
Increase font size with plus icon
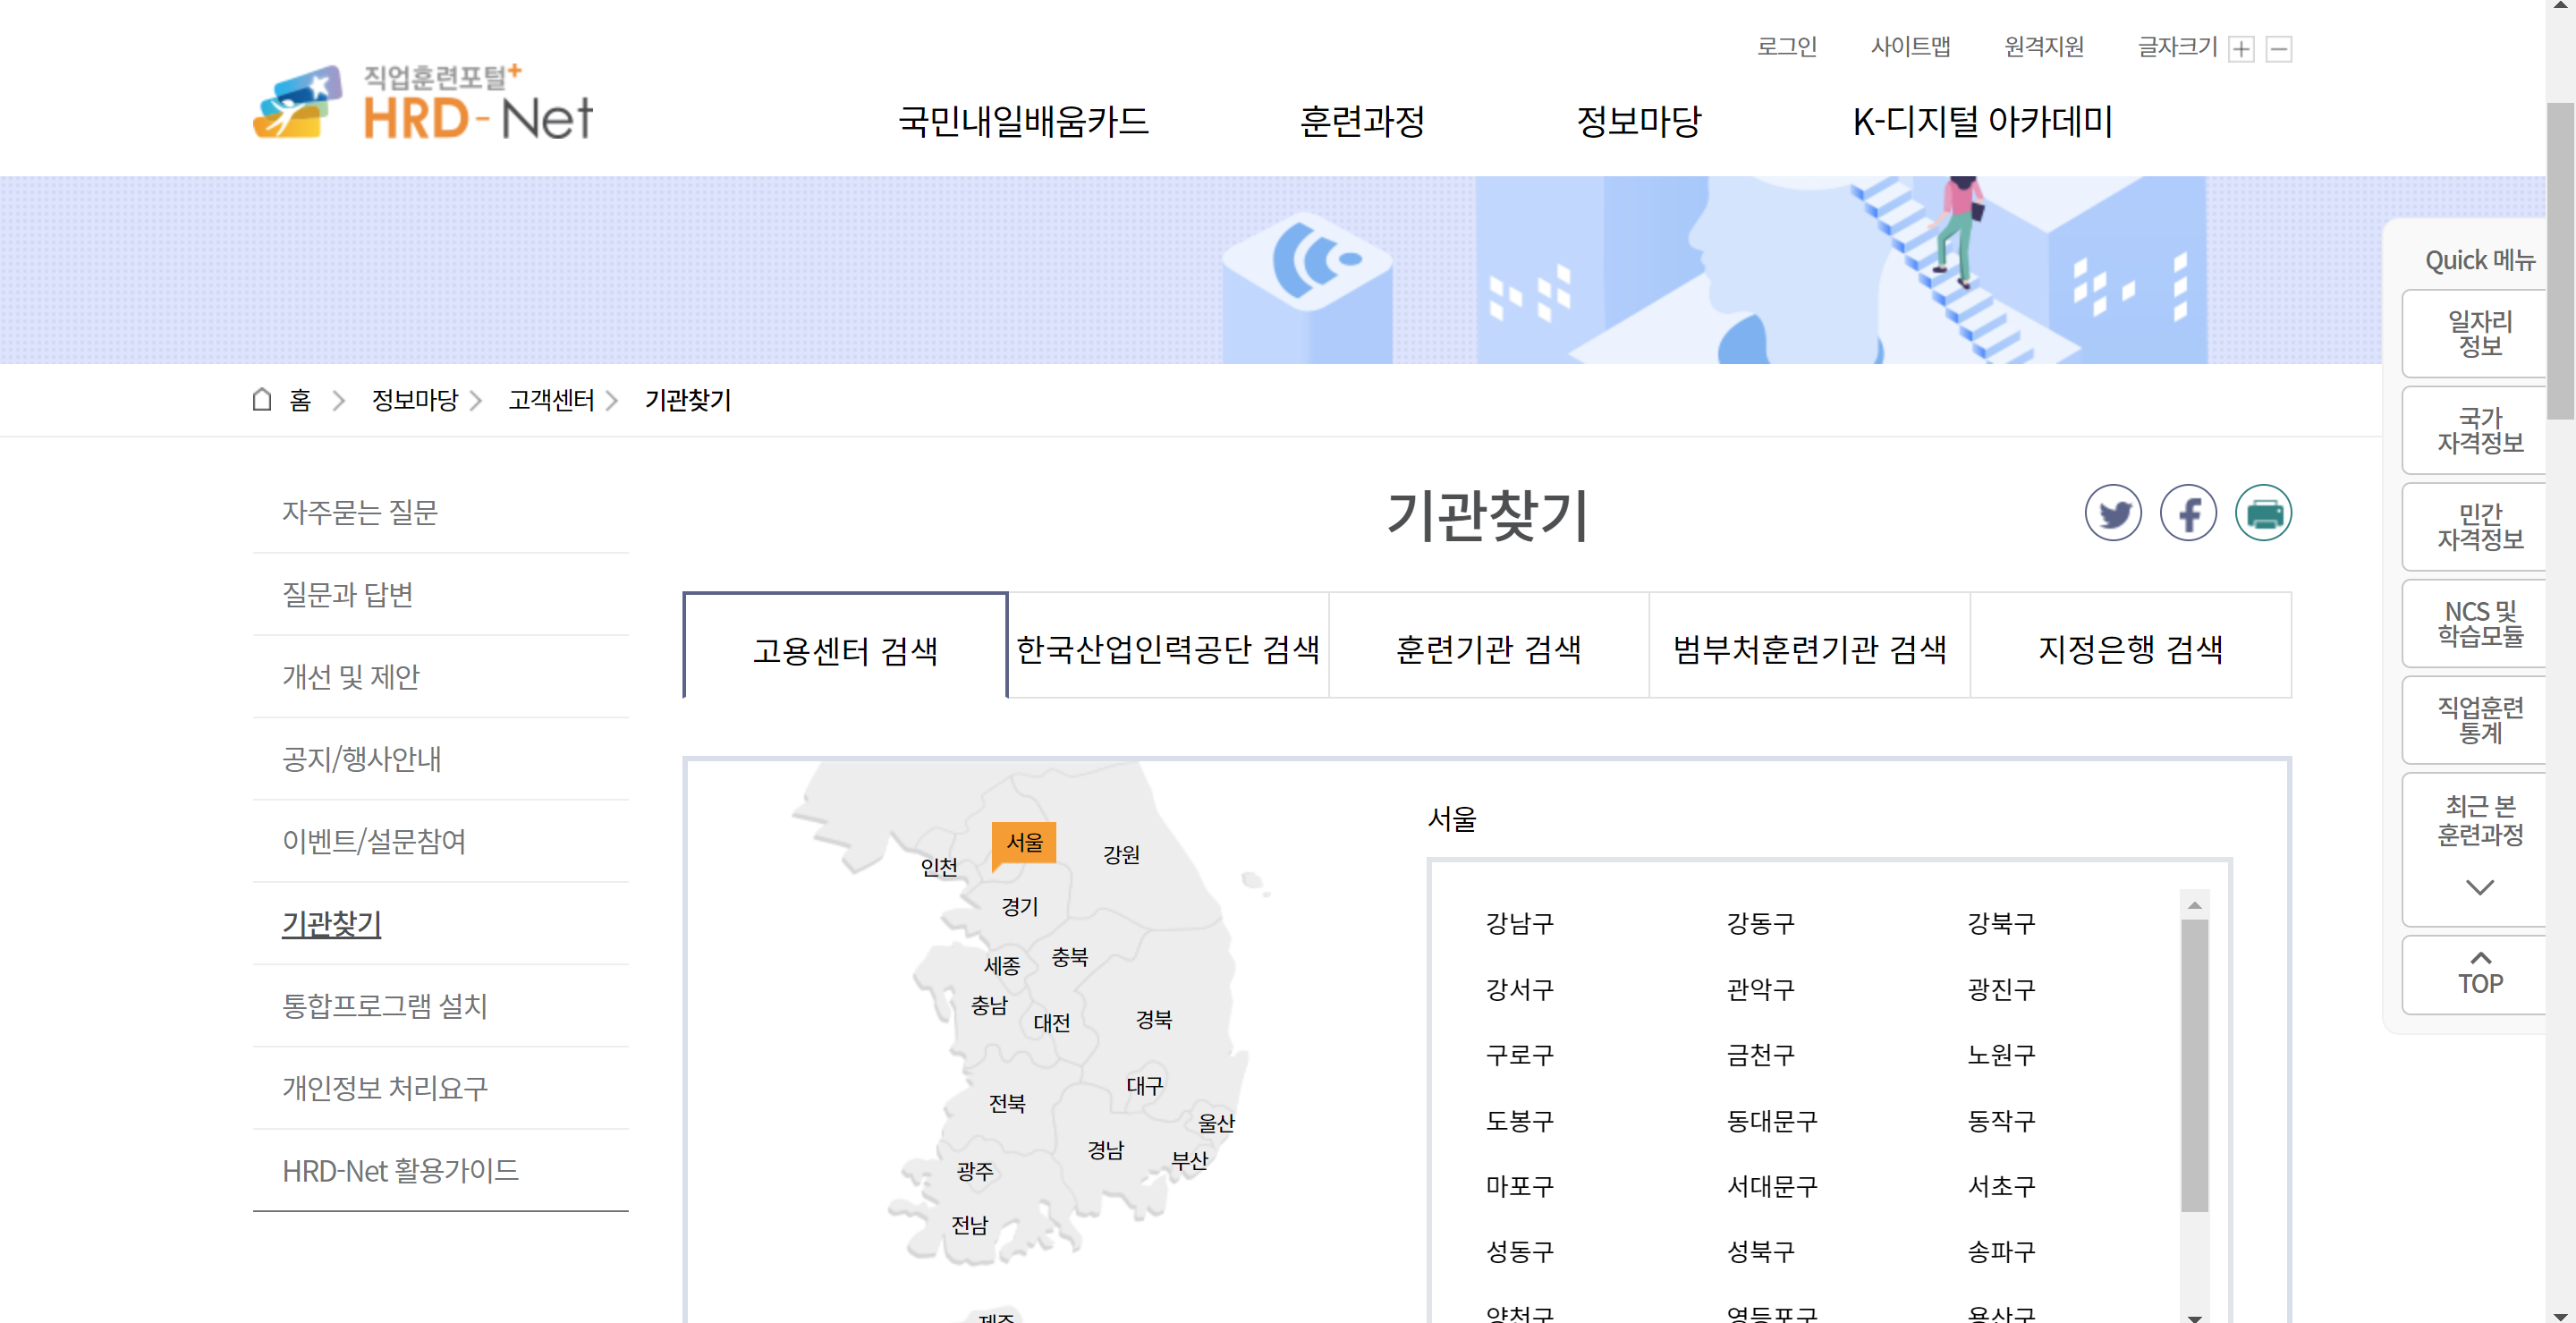pos(2241,49)
